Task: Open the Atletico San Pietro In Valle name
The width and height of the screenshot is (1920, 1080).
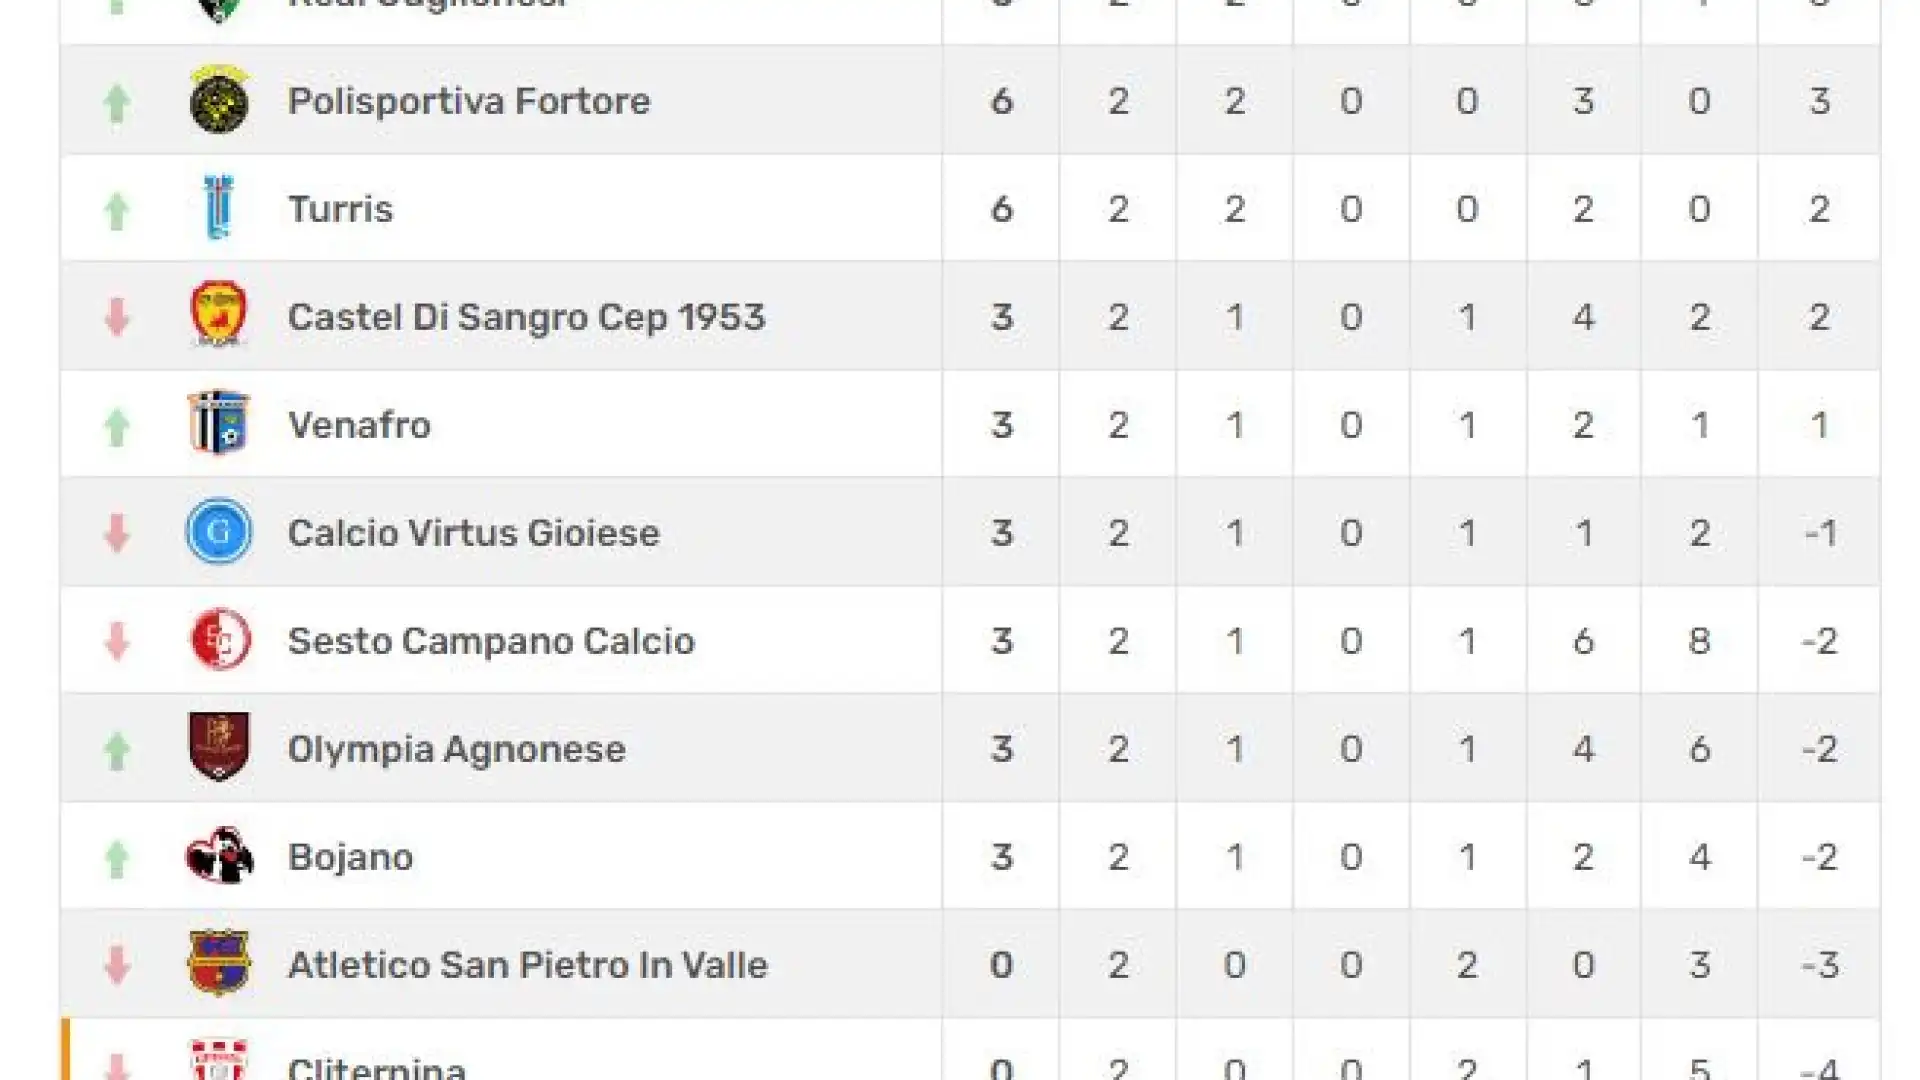Action: click(528, 965)
